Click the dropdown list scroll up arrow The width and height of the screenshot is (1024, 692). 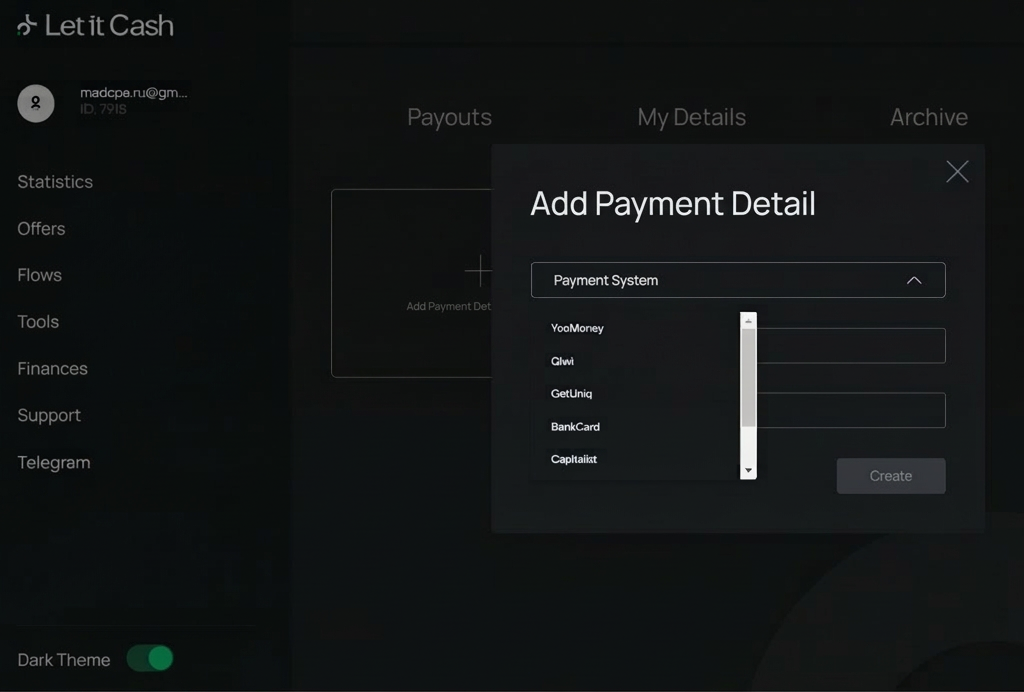(748, 321)
